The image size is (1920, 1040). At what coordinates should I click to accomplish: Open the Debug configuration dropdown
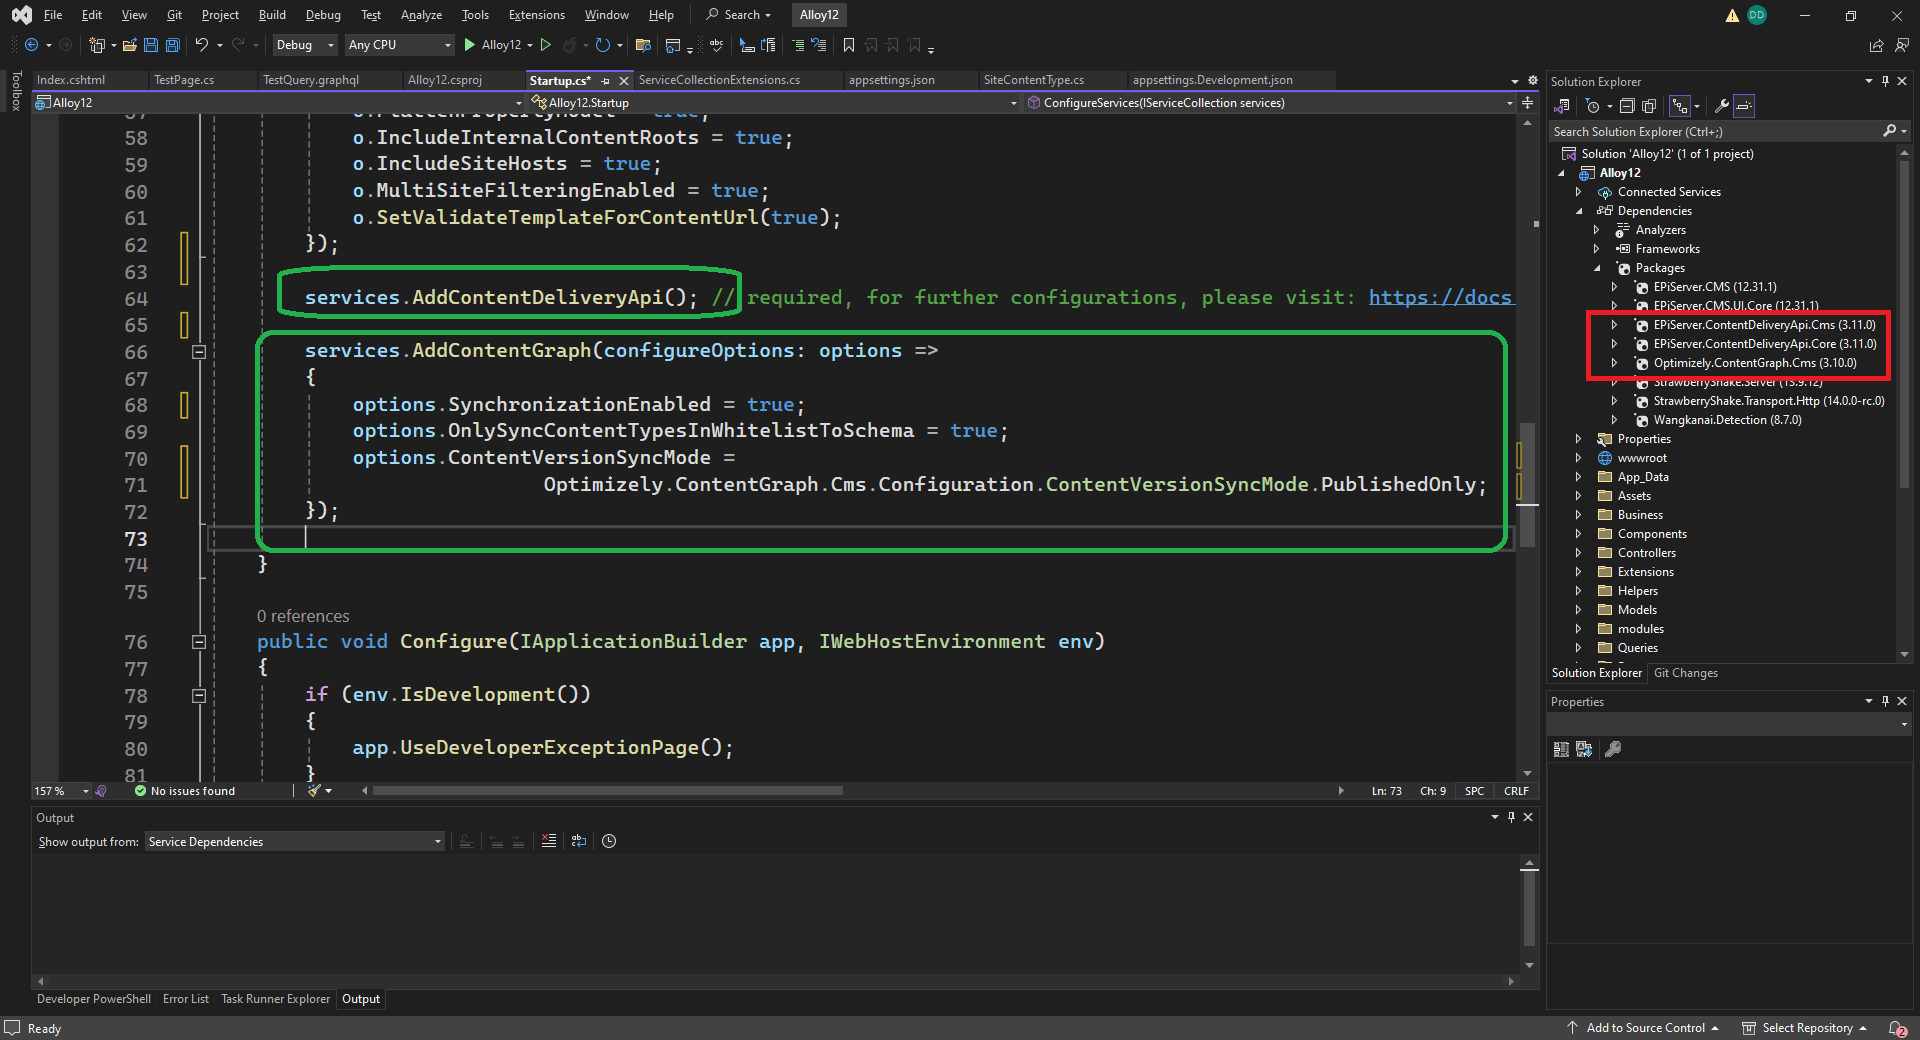pyautogui.click(x=304, y=45)
